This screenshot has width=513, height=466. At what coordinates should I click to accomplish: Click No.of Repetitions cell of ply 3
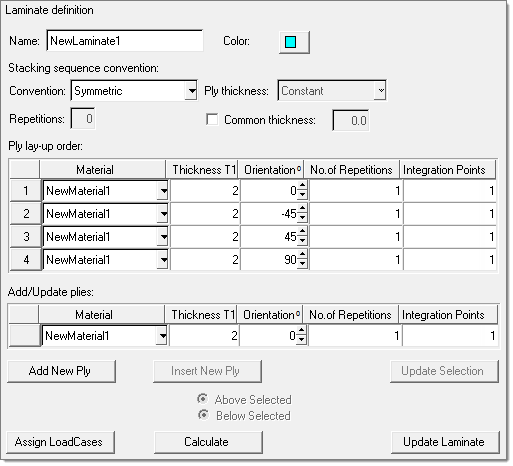point(356,237)
